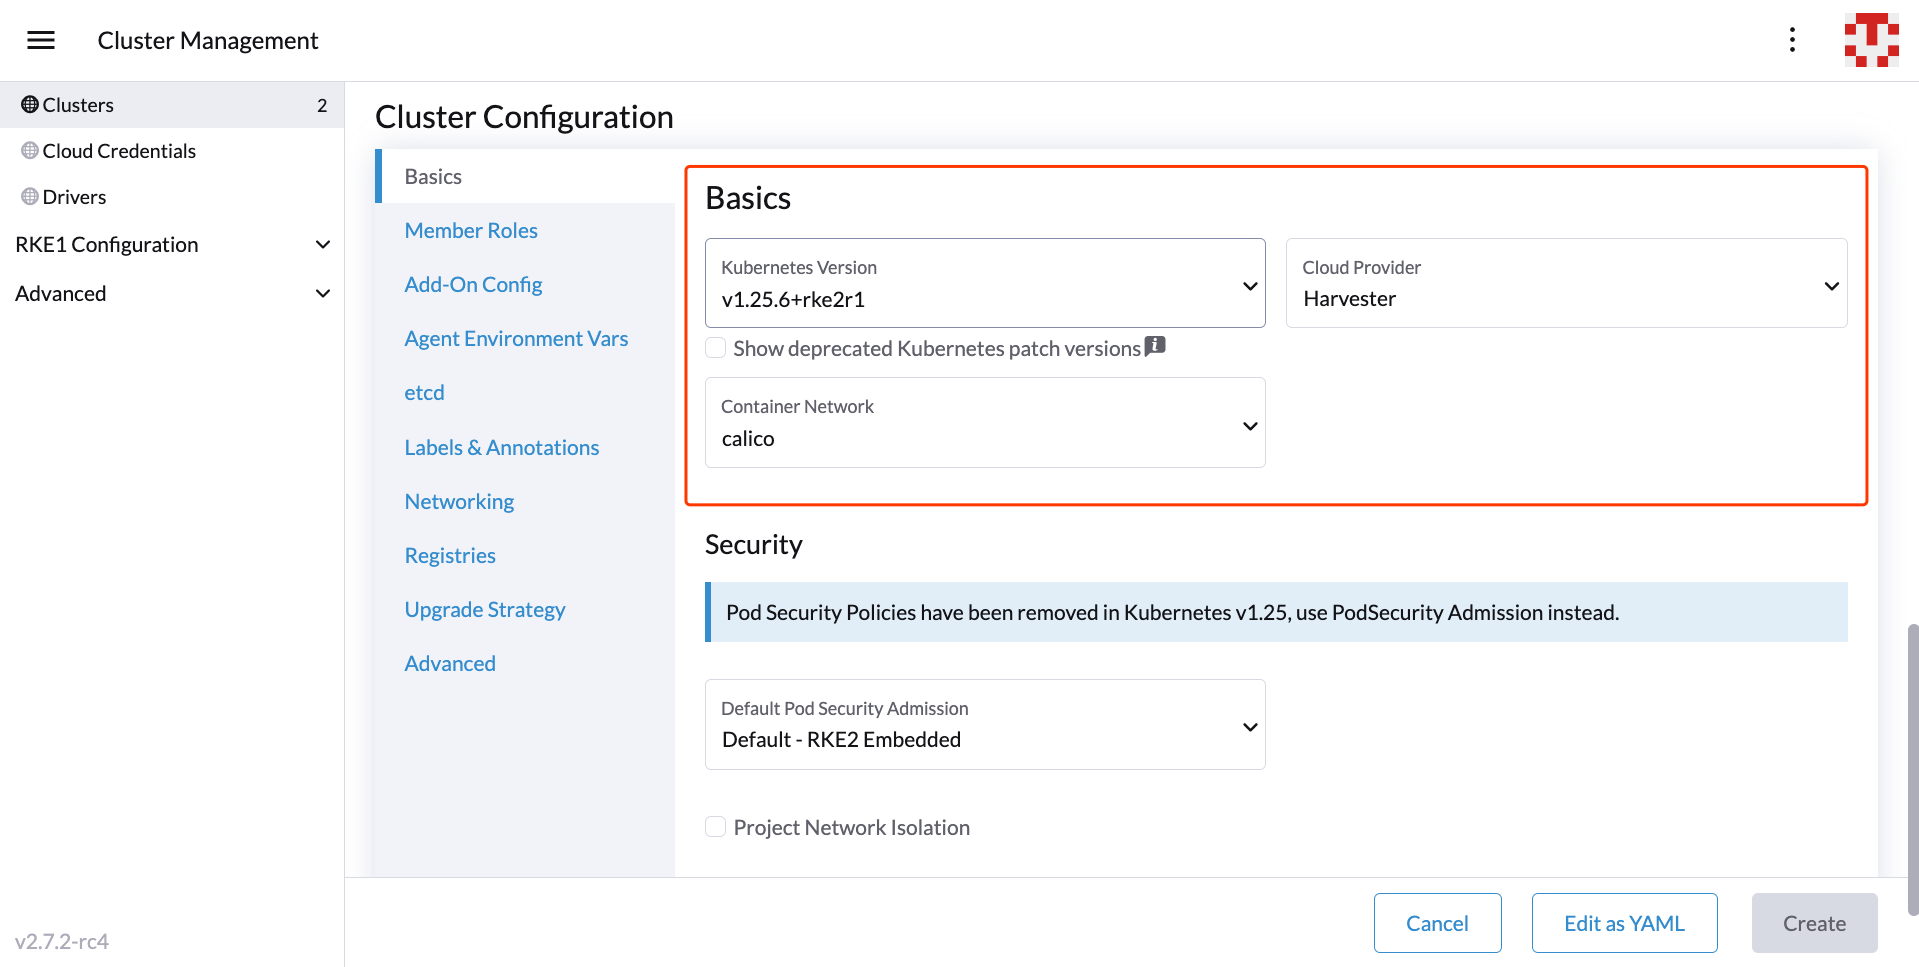This screenshot has height=967, width=1919.
Task: Switch to the Member Roles tab
Action: [x=470, y=230]
